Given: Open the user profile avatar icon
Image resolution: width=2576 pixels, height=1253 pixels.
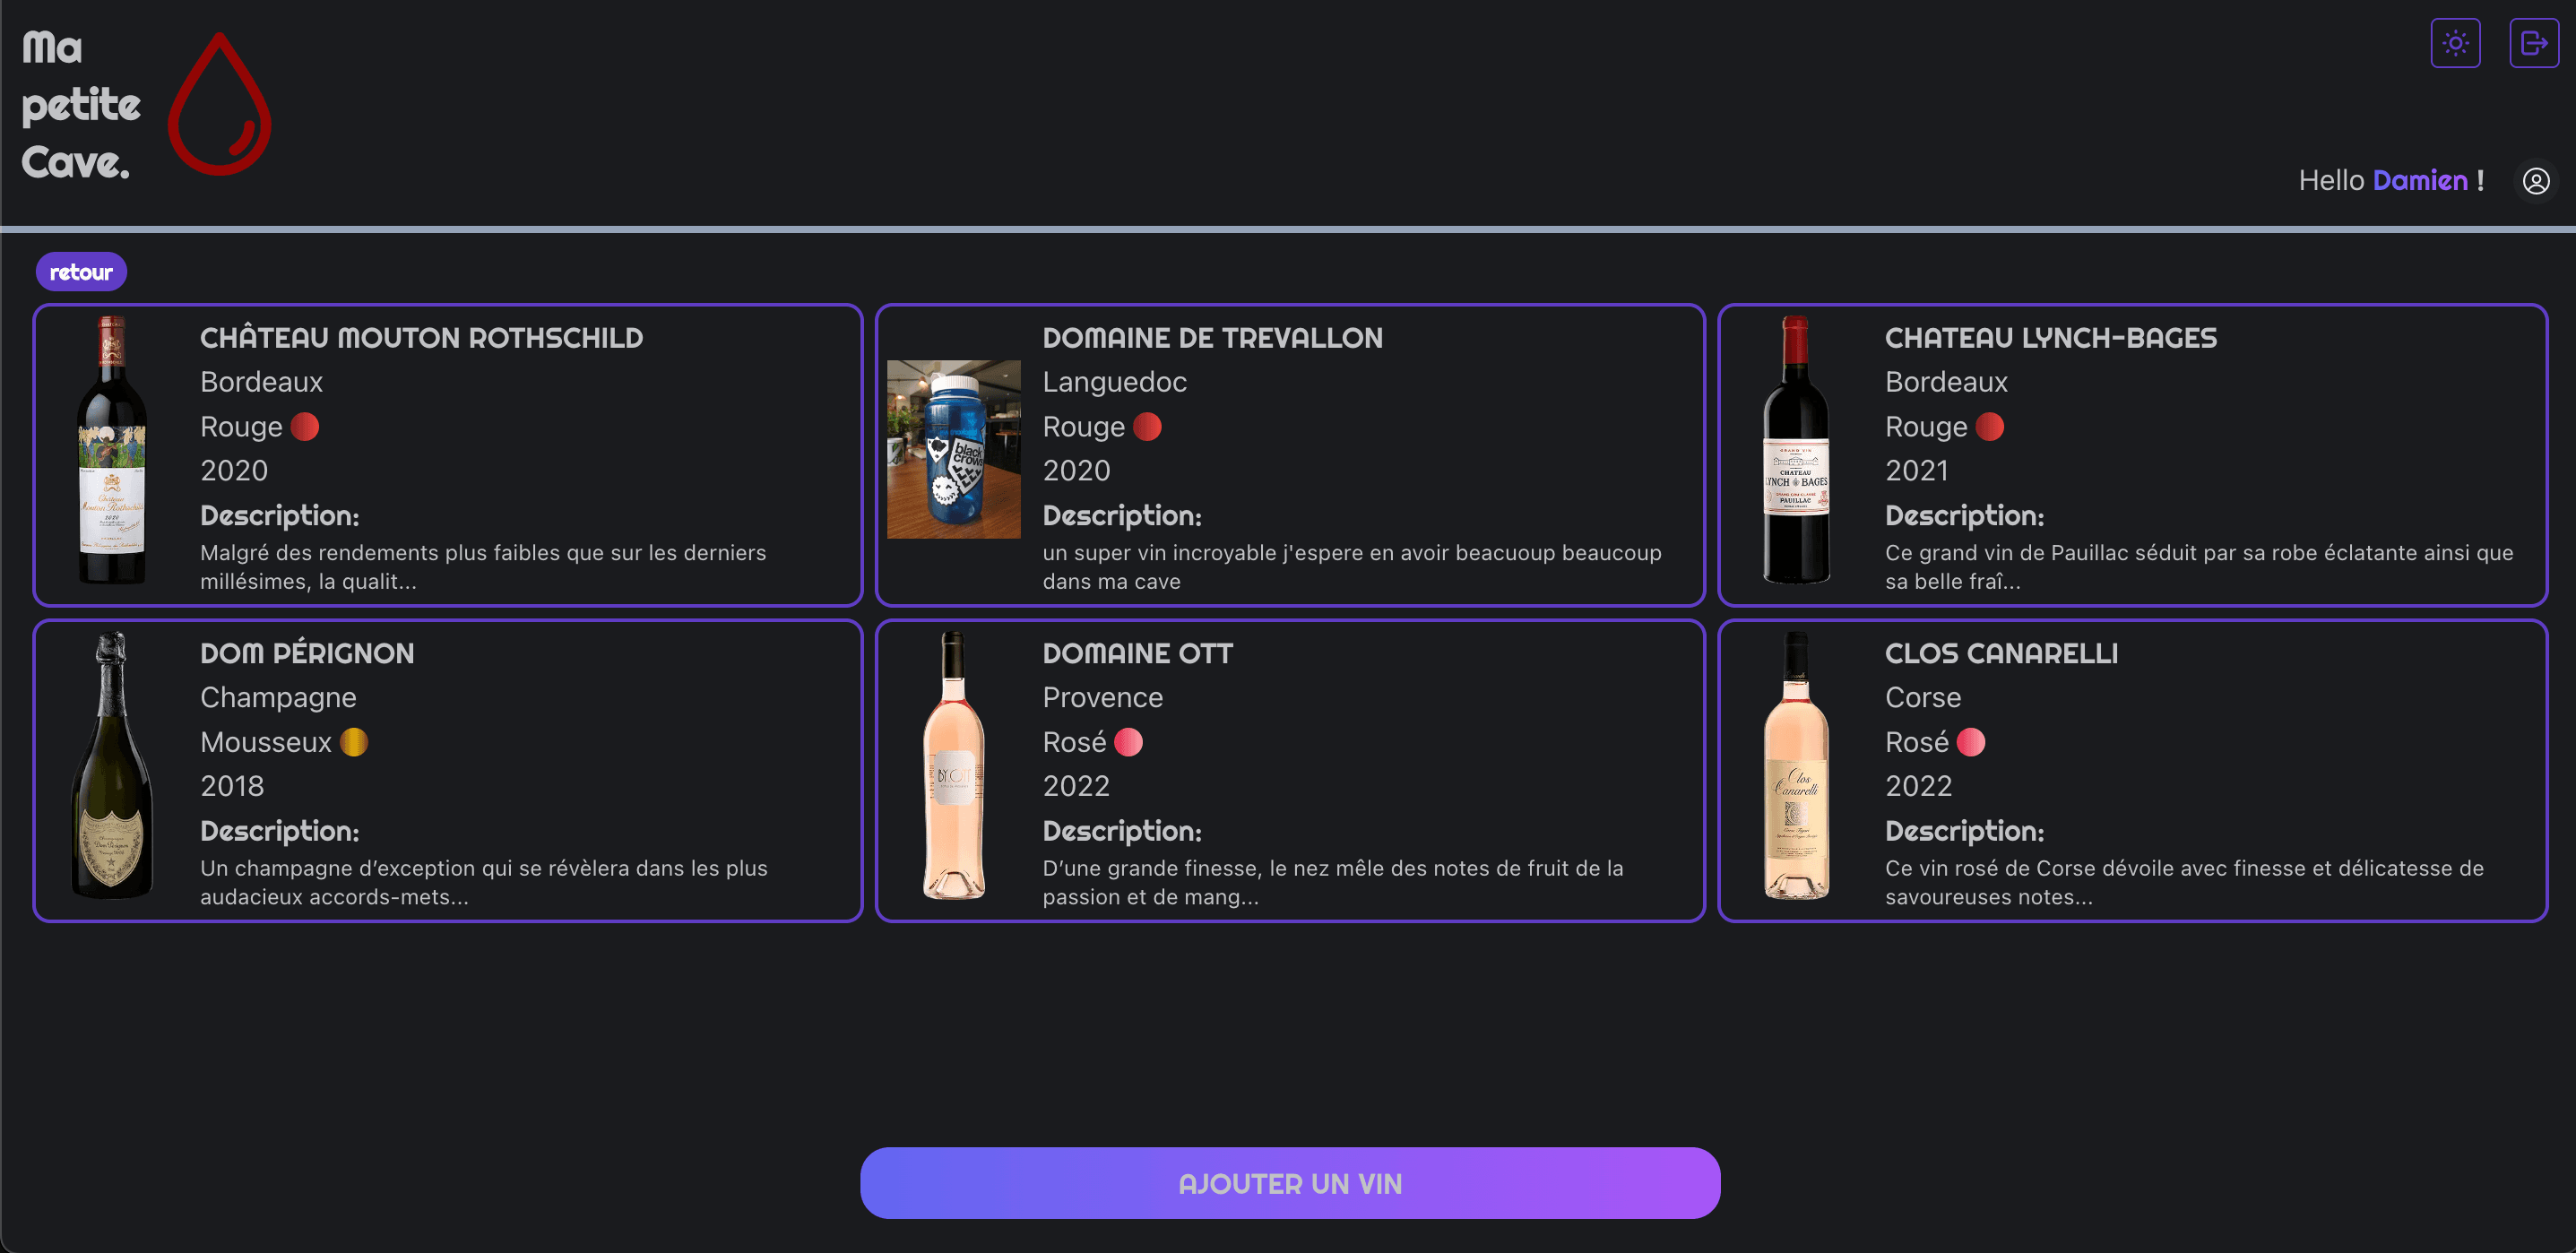Looking at the screenshot, I should (2535, 181).
